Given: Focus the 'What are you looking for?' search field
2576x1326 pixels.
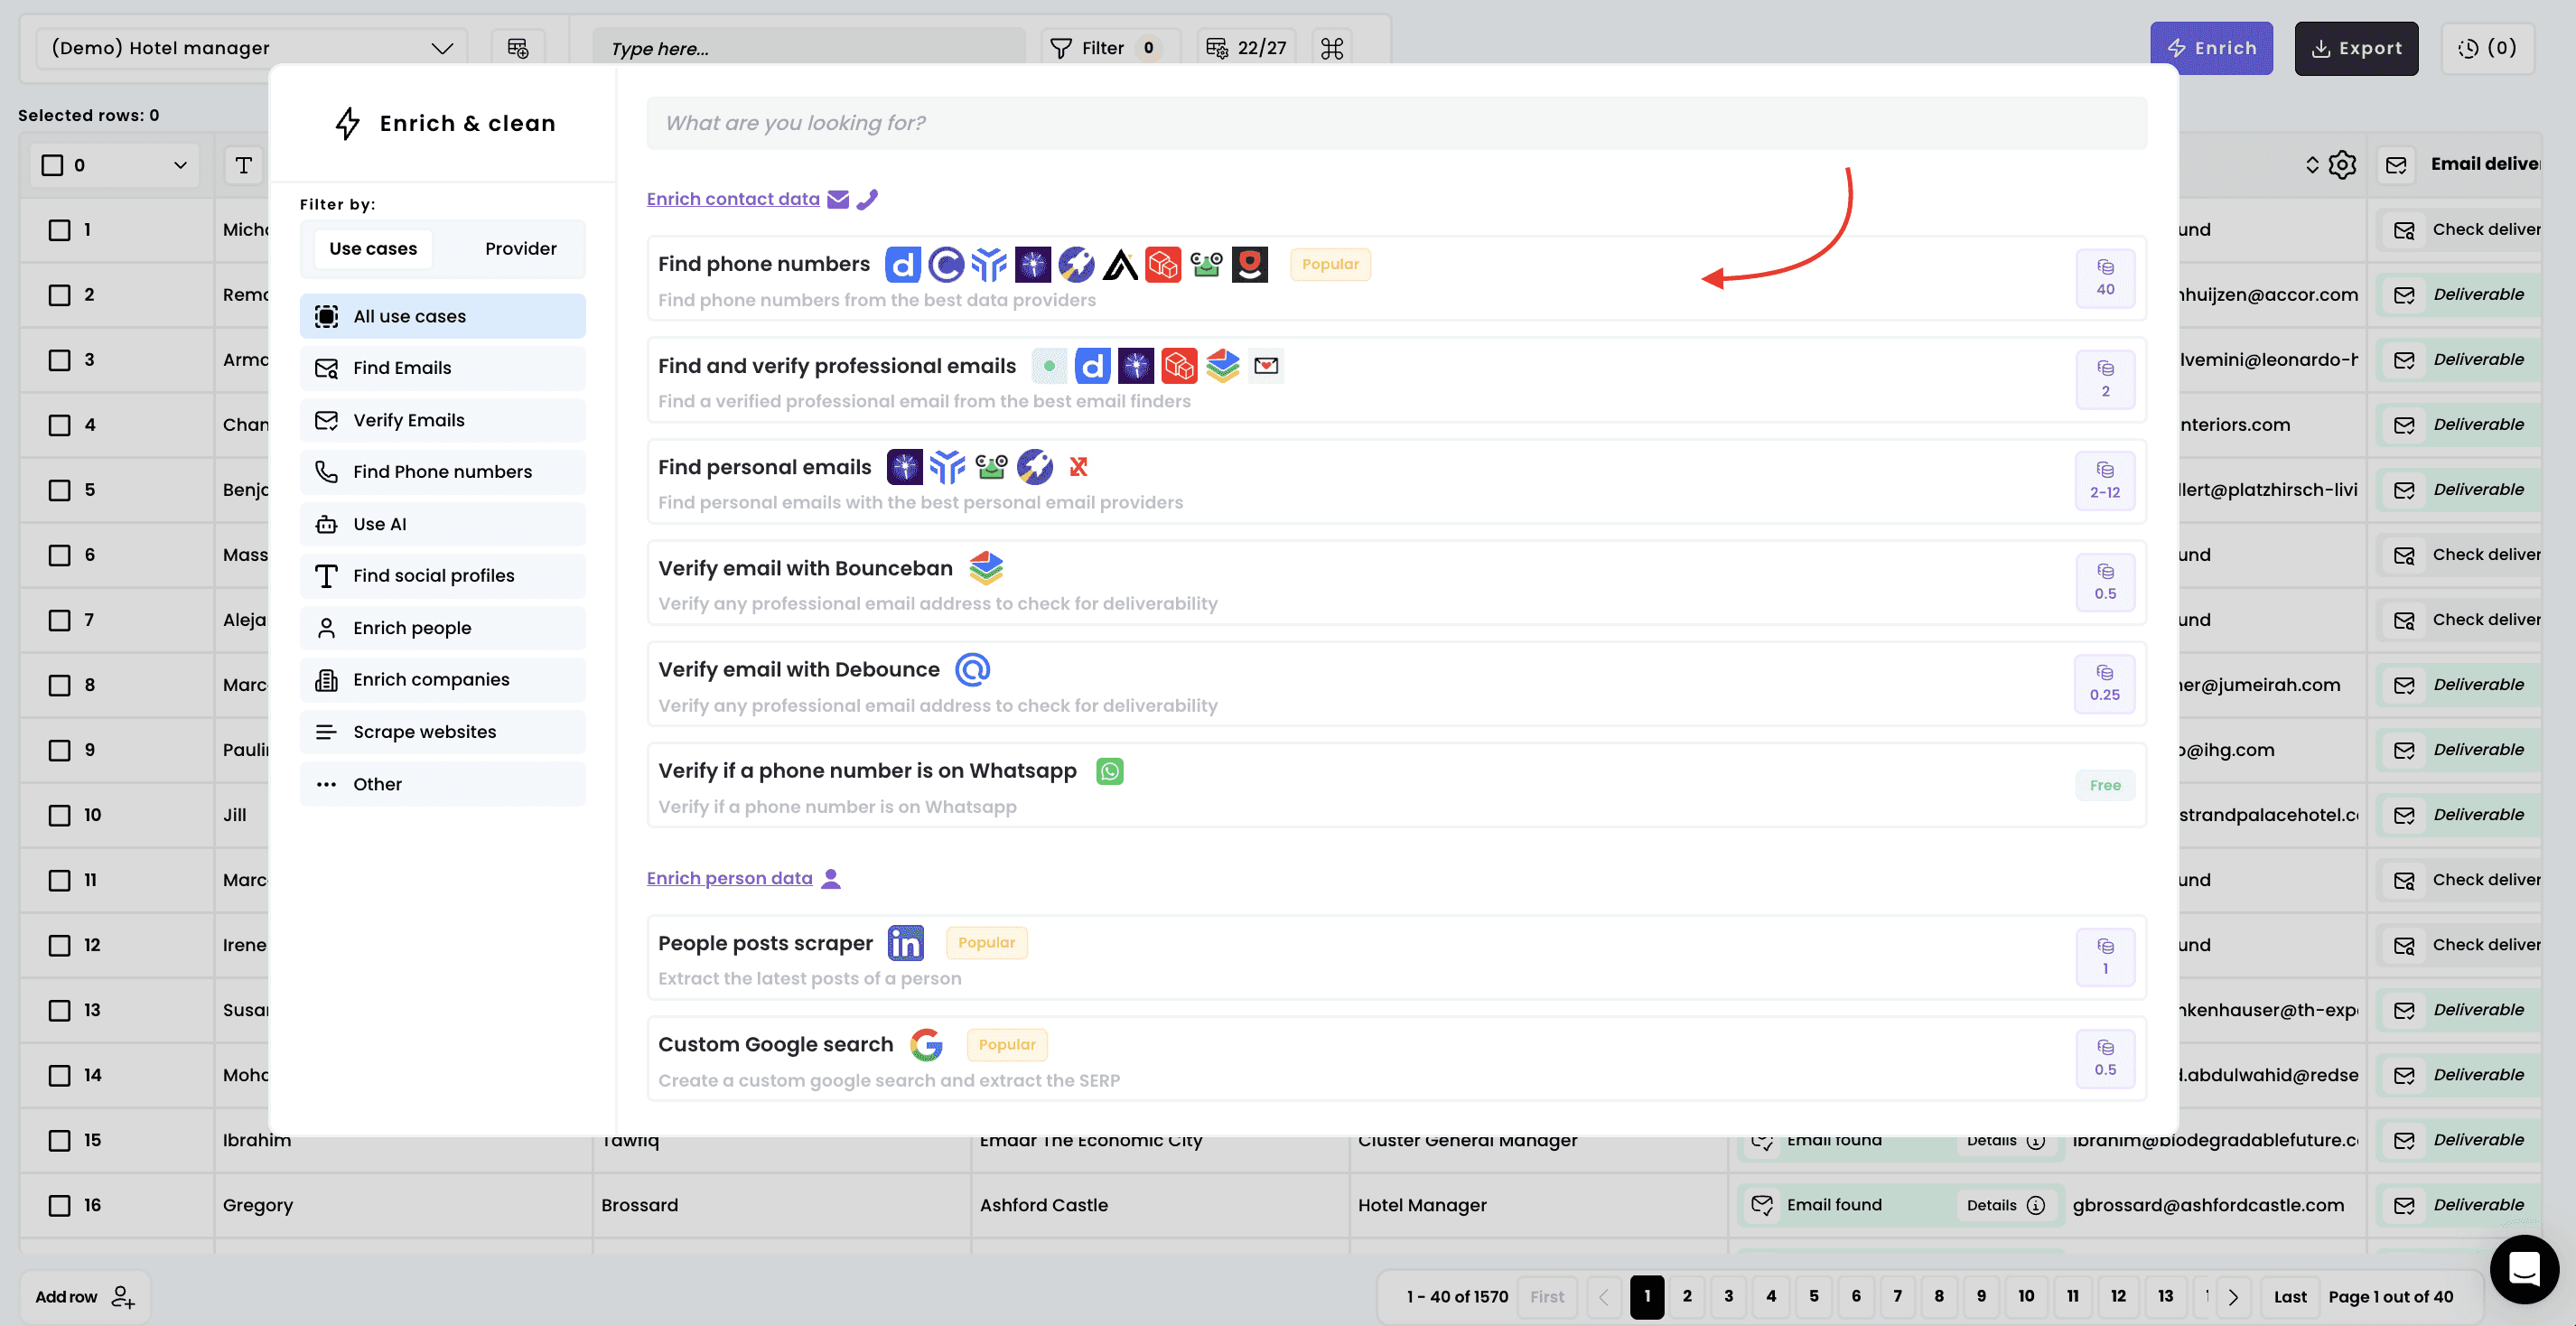Looking at the screenshot, I should tap(1396, 123).
